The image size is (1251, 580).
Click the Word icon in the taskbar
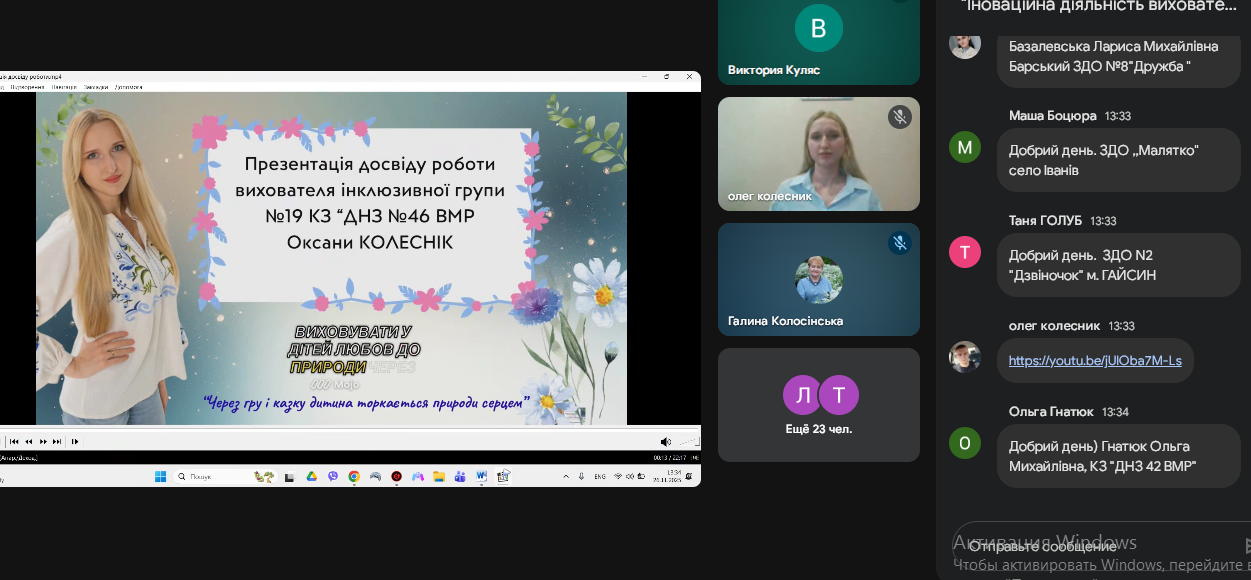(x=482, y=477)
